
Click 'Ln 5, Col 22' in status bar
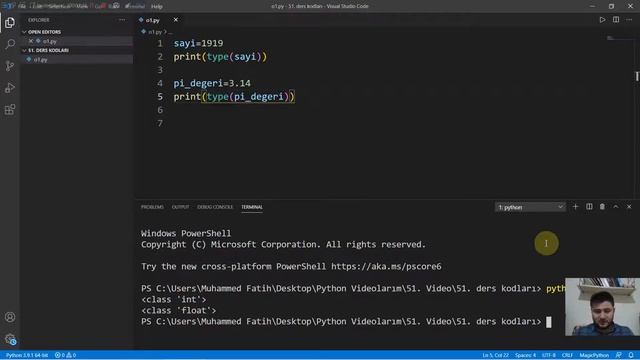click(x=496, y=355)
